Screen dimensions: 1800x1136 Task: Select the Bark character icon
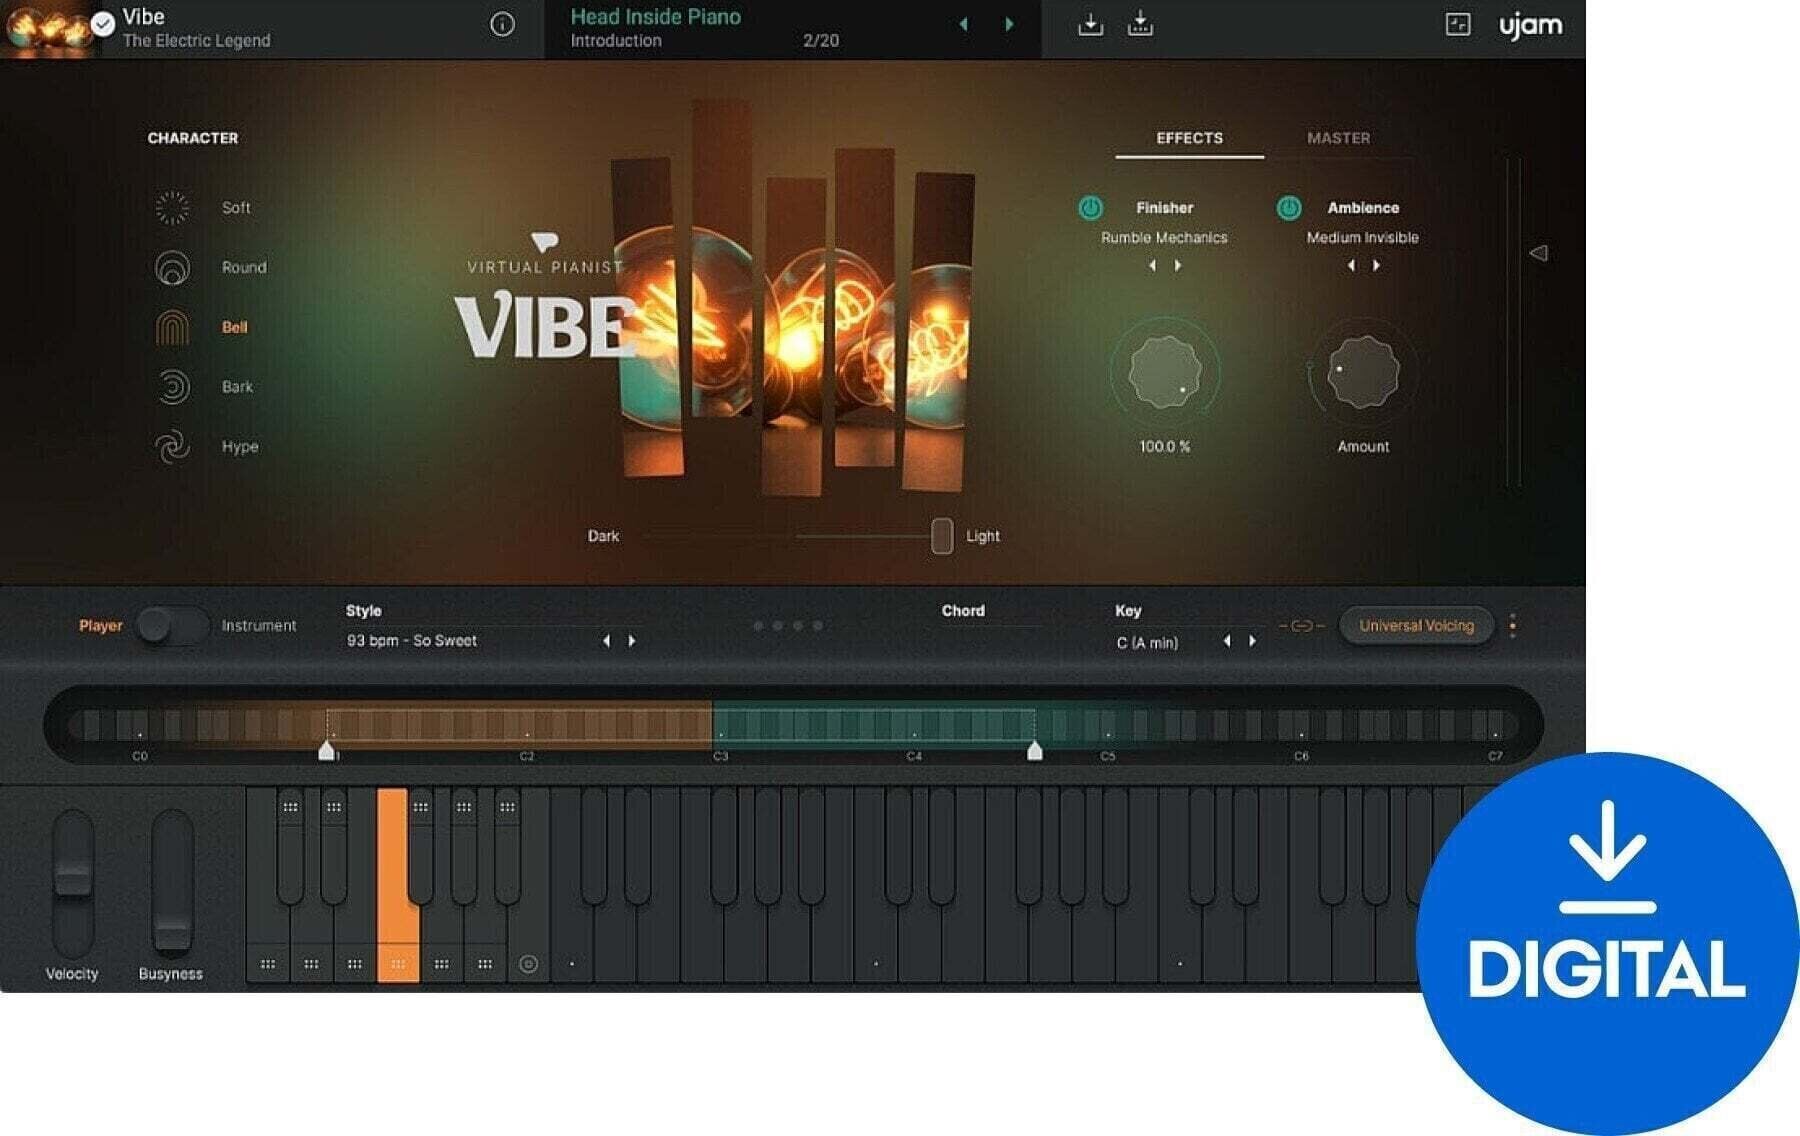coord(172,386)
